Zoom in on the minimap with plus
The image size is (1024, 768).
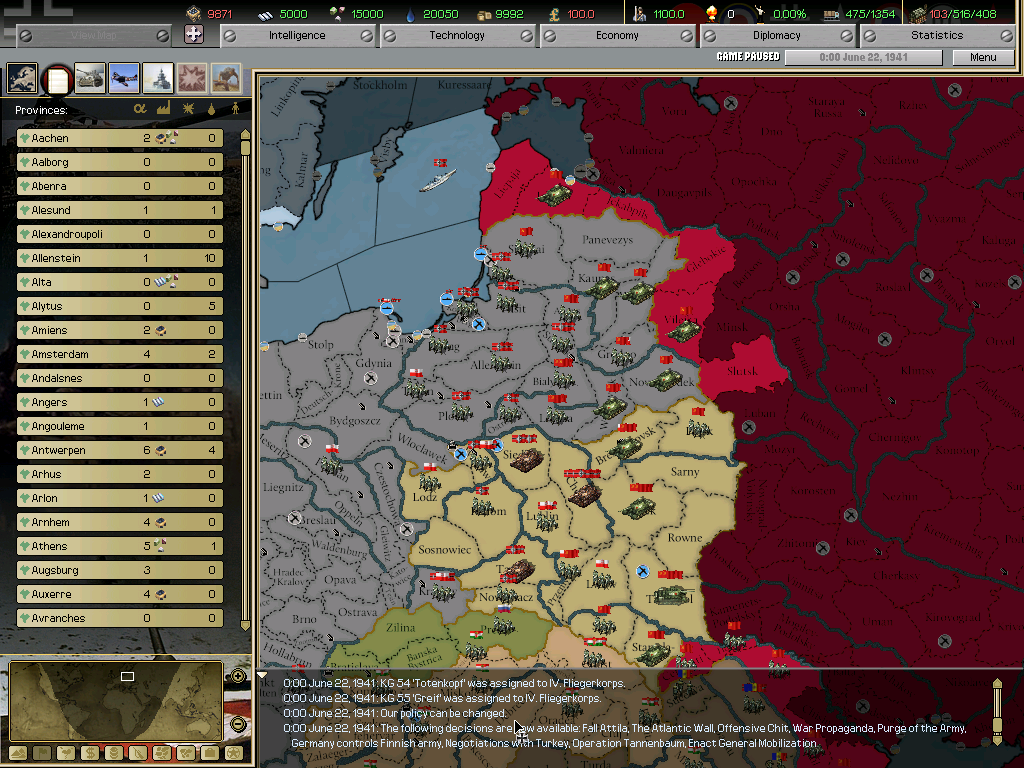coord(238,676)
